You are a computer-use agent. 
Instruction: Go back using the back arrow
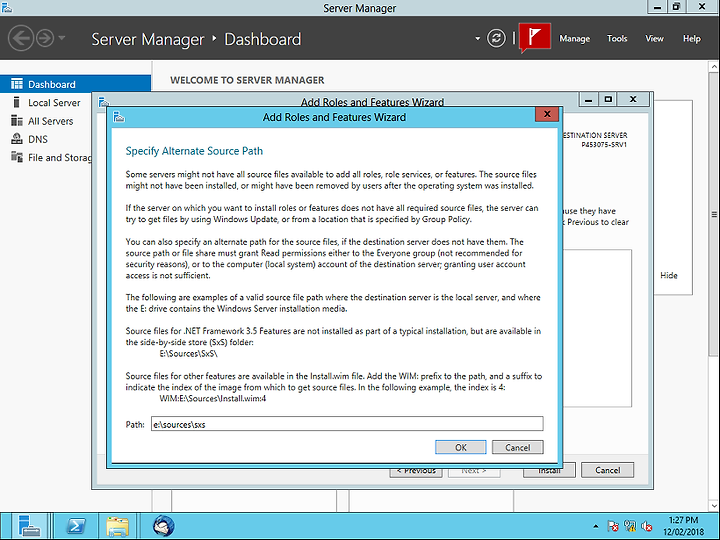point(21,38)
